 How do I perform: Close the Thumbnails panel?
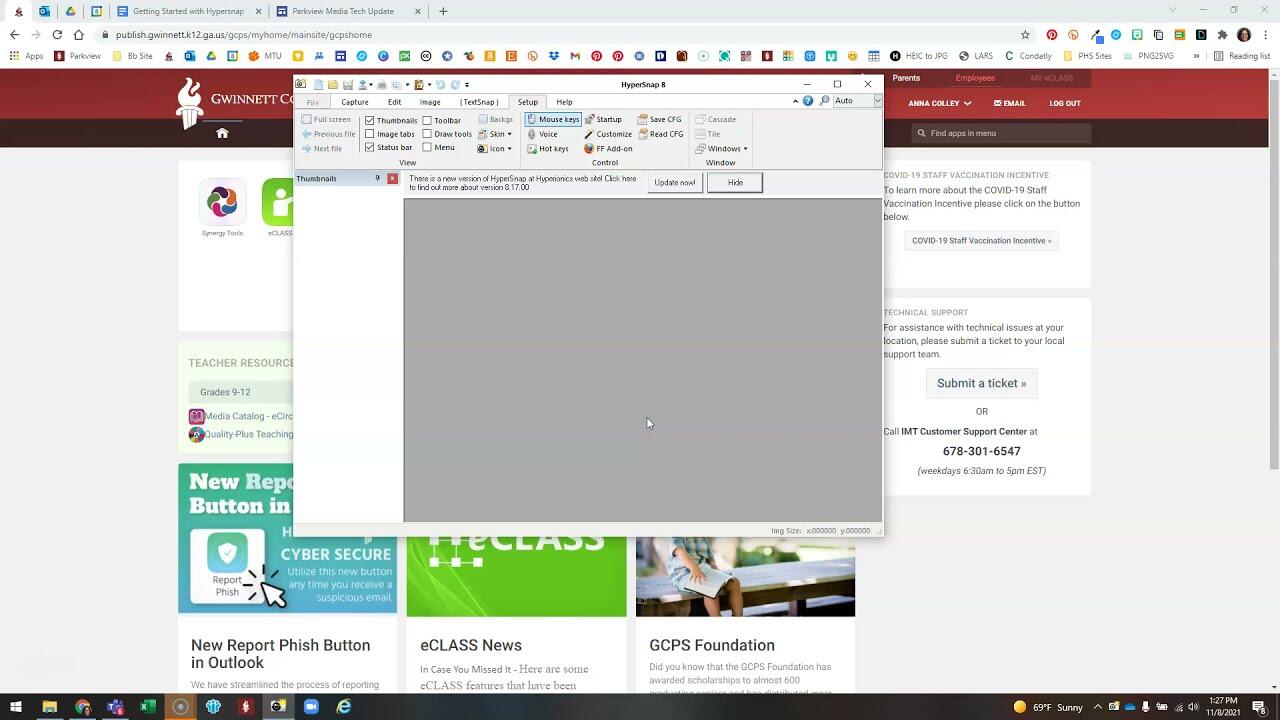tap(392, 179)
